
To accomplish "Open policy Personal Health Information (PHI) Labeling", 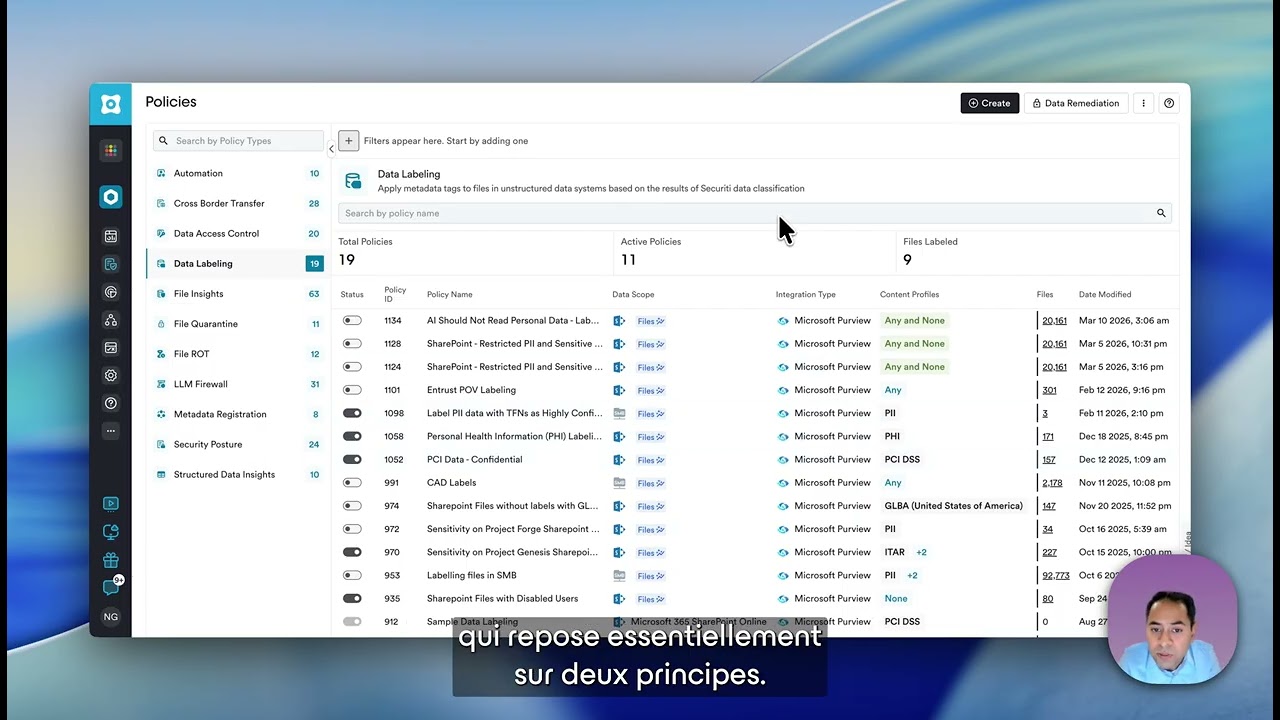I will pyautogui.click(x=514, y=437).
